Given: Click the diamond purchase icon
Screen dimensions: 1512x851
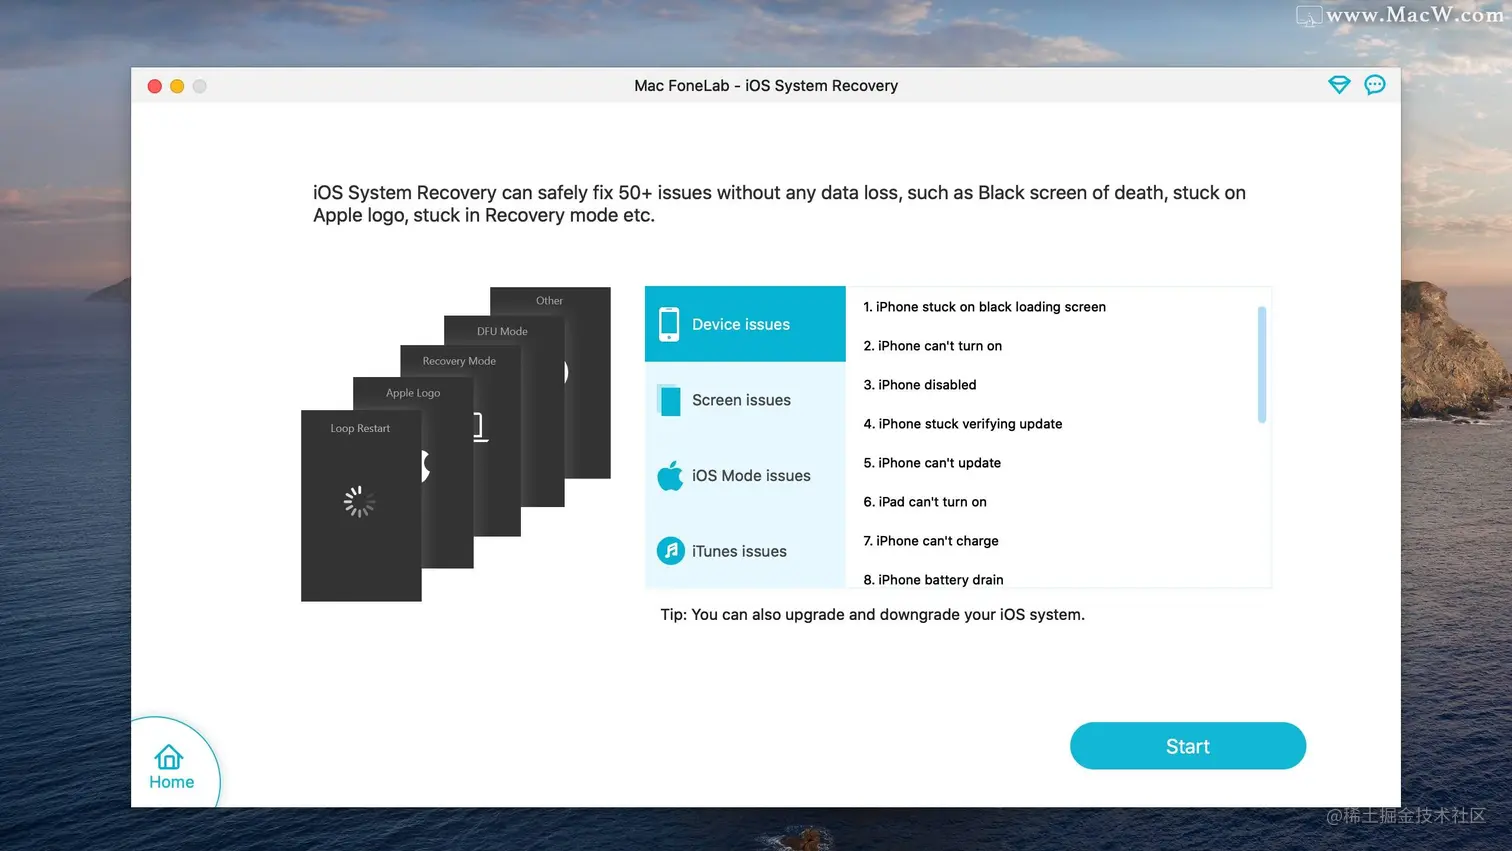Looking at the screenshot, I should (1339, 85).
